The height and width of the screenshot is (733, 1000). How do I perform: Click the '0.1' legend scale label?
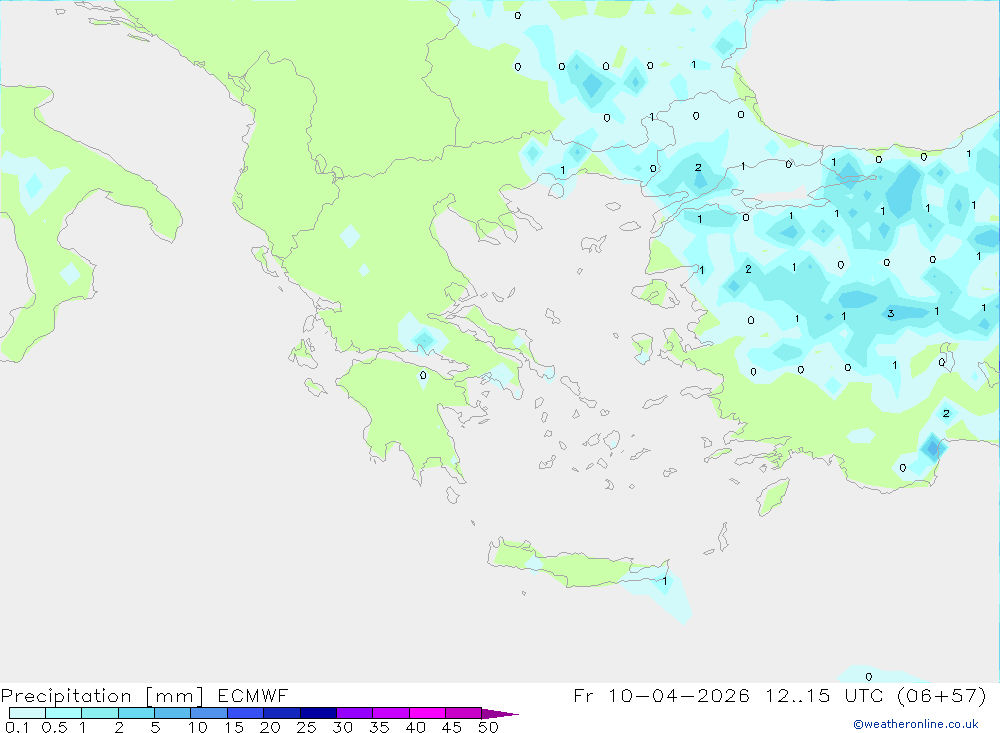[x=17, y=727]
